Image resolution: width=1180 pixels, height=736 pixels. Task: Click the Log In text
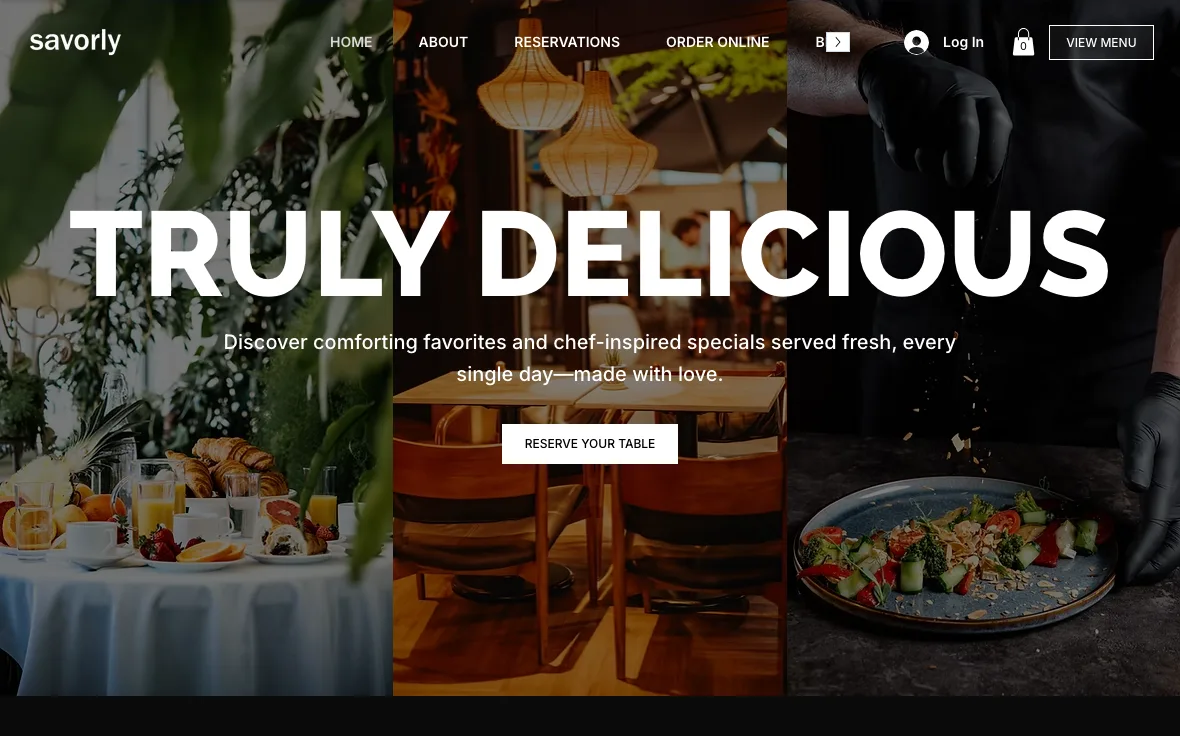(x=963, y=42)
